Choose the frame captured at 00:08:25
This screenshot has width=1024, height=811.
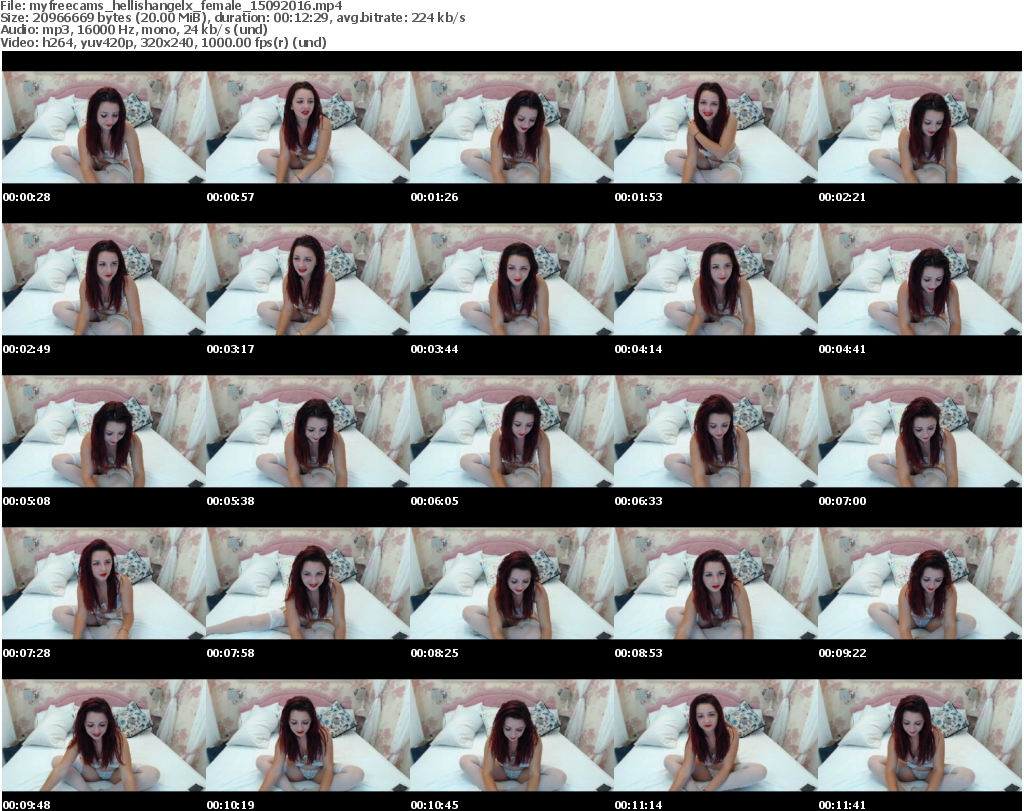pos(511,583)
